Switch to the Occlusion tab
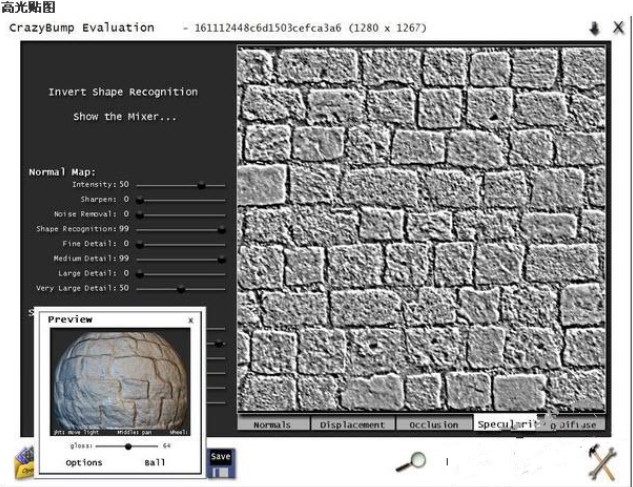The width and height of the screenshot is (633, 487). (x=434, y=424)
